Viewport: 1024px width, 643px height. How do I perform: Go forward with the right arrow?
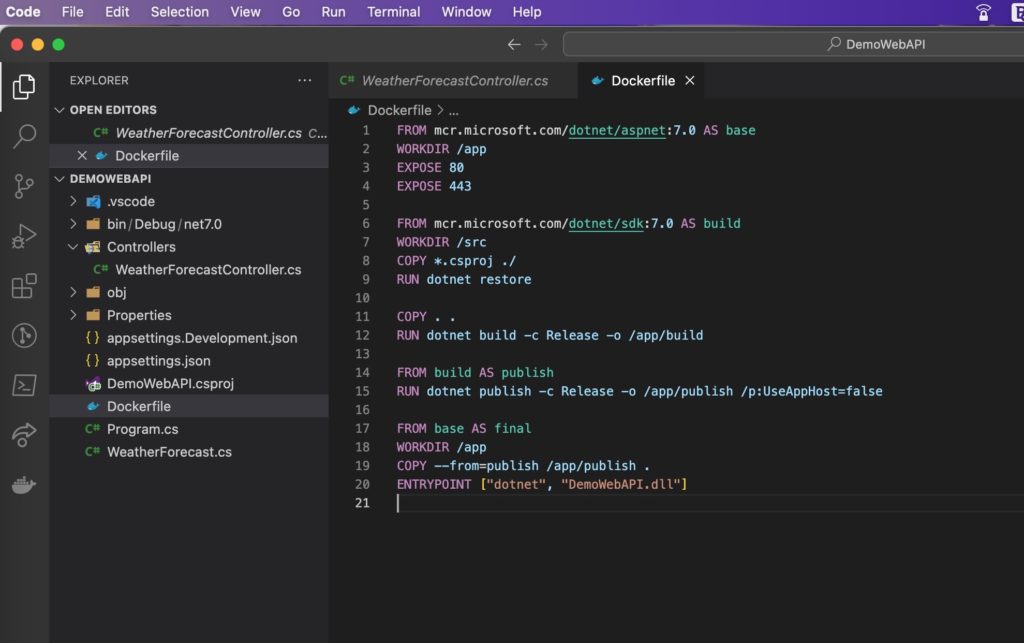point(541,44)
